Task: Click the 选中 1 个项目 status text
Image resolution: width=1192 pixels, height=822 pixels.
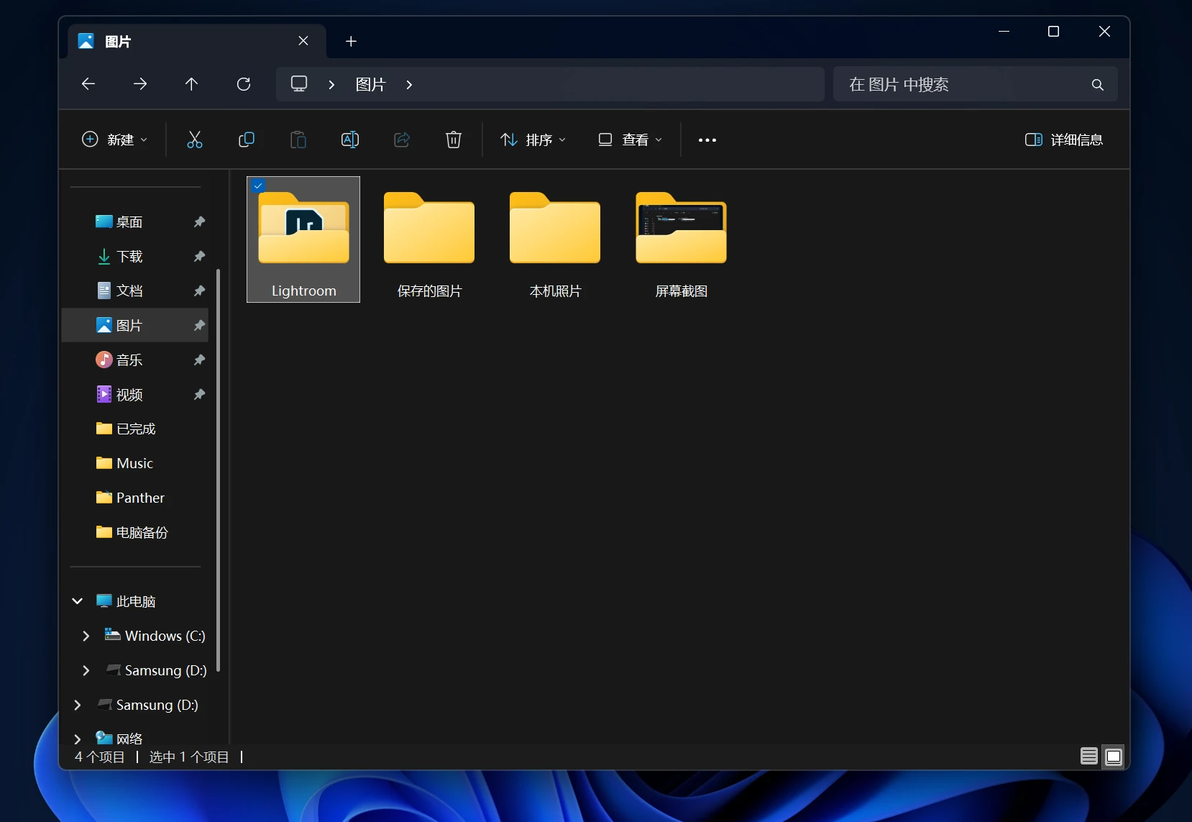Action: pos(189,757)
